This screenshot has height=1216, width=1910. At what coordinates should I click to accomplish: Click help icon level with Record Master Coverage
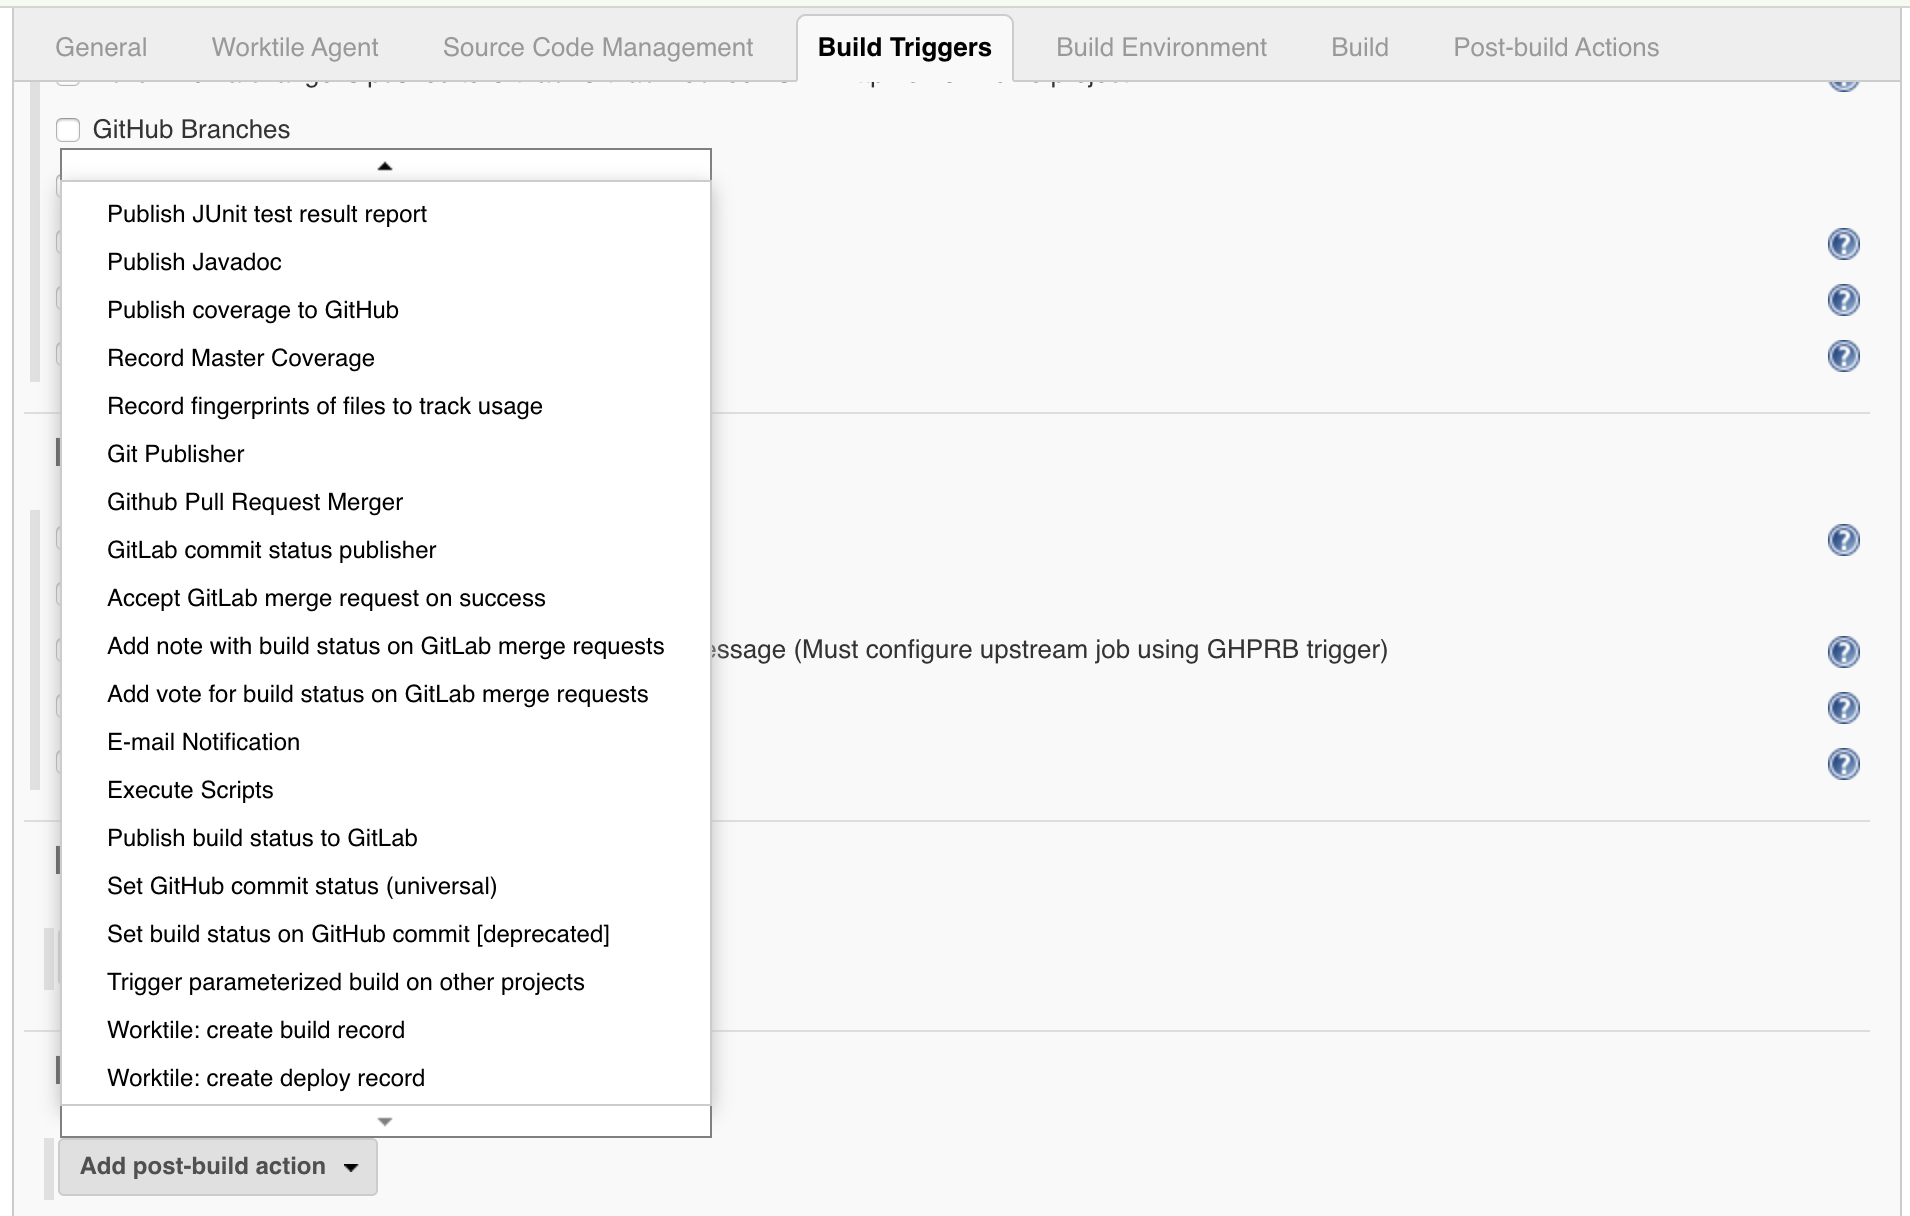1842,356
